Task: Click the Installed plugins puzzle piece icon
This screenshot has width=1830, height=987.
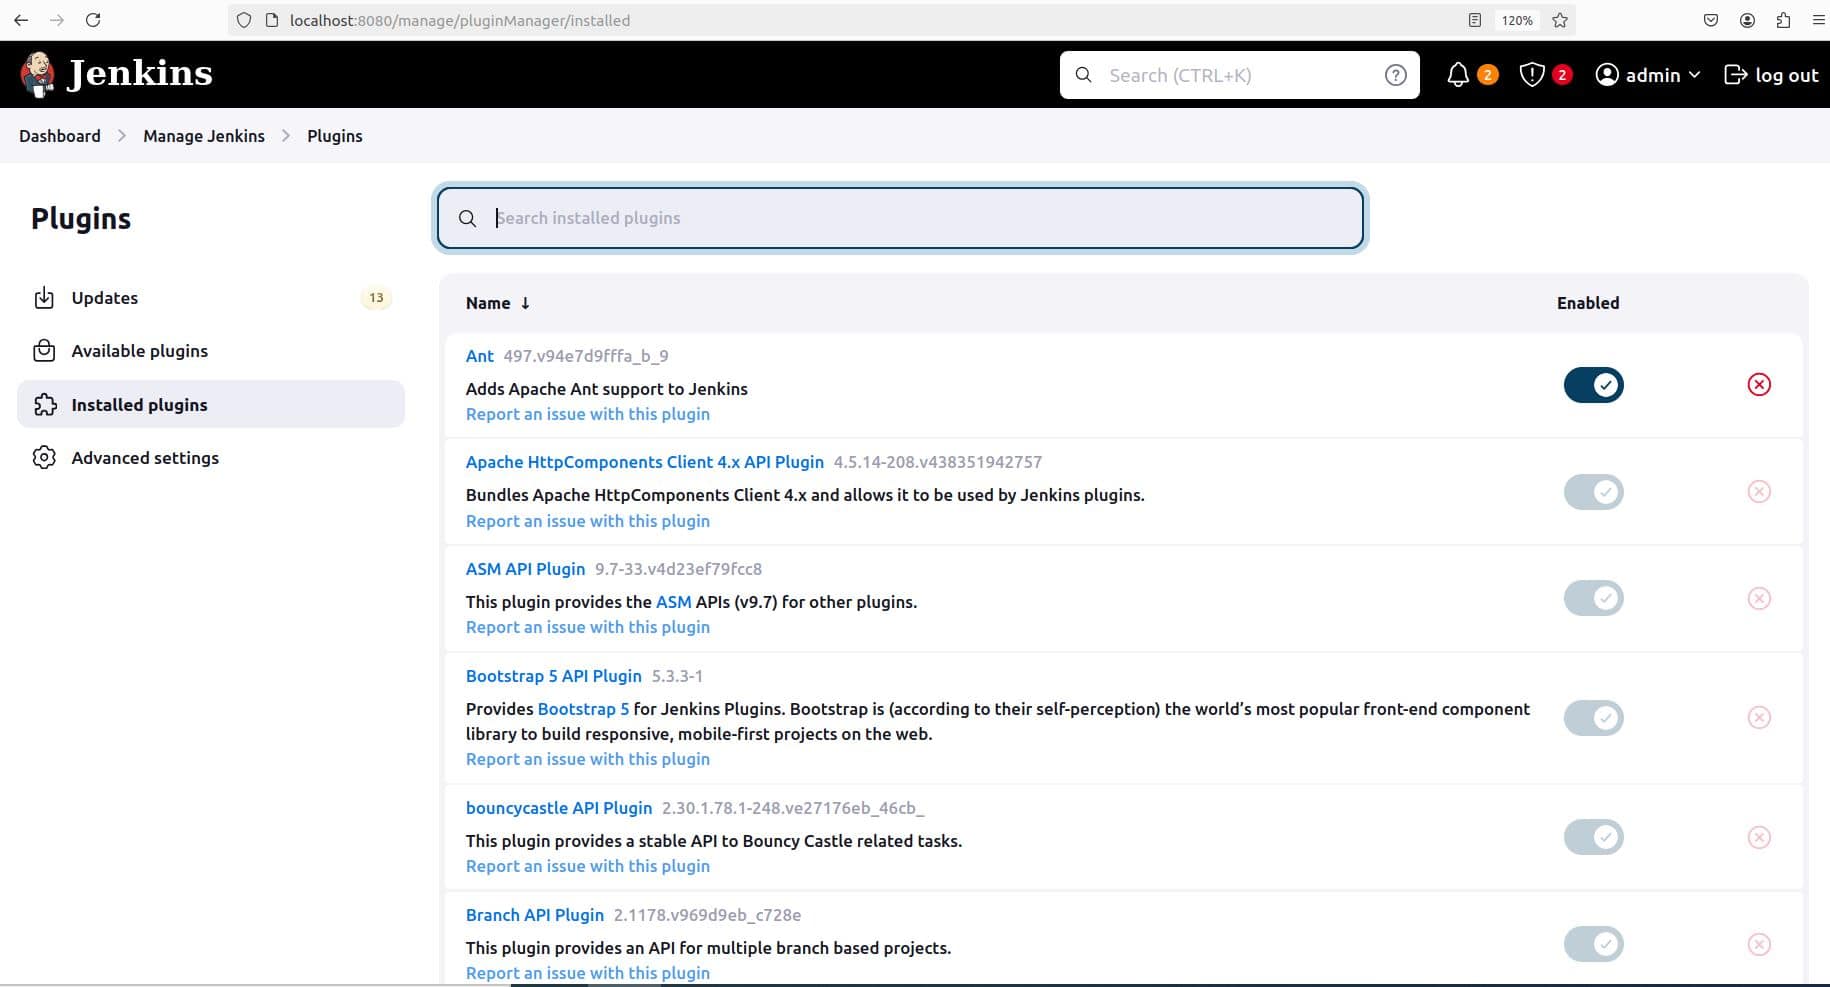Action: 44,405
